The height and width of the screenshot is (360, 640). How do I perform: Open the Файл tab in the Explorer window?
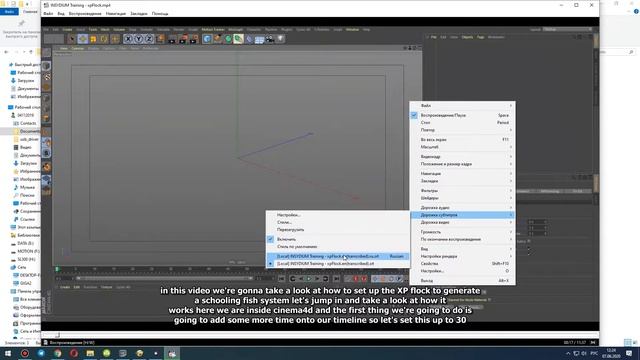coord(9,12)
